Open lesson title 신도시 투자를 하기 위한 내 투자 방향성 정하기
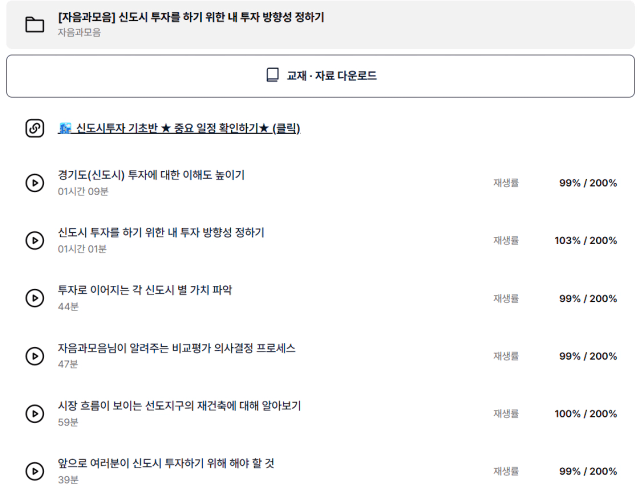The height and width of the screenshot is (489, 640). (161, 233)
